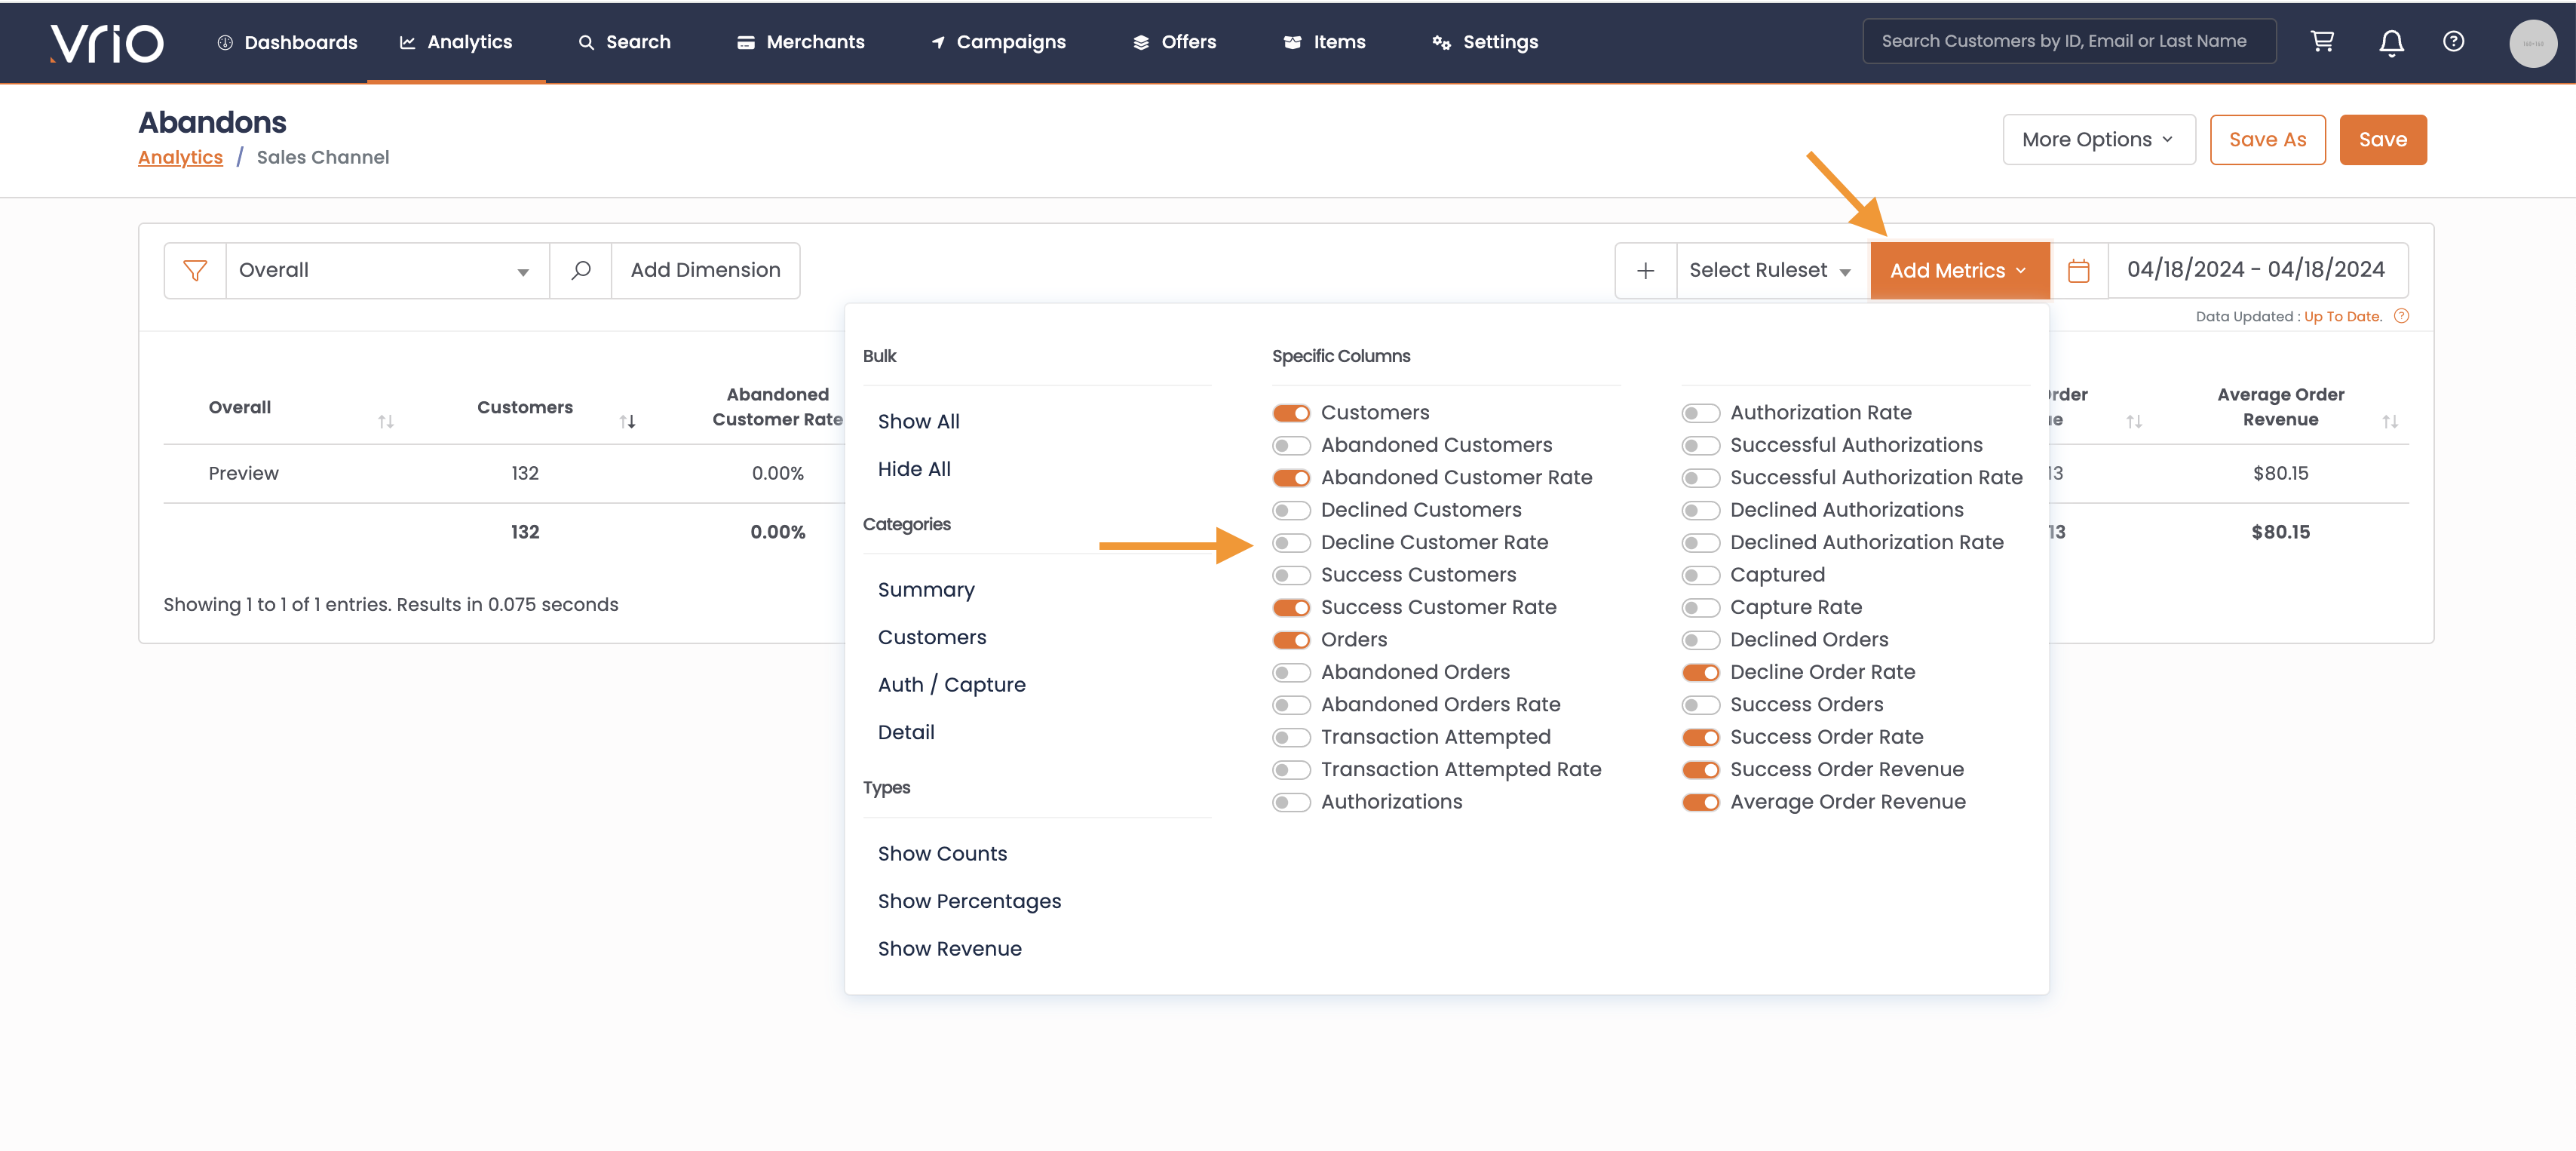This screenshot has height=1151, width=2576.
Task: Click the plus icon beside Select Ruleset
Action: (x=1646, y=271)
